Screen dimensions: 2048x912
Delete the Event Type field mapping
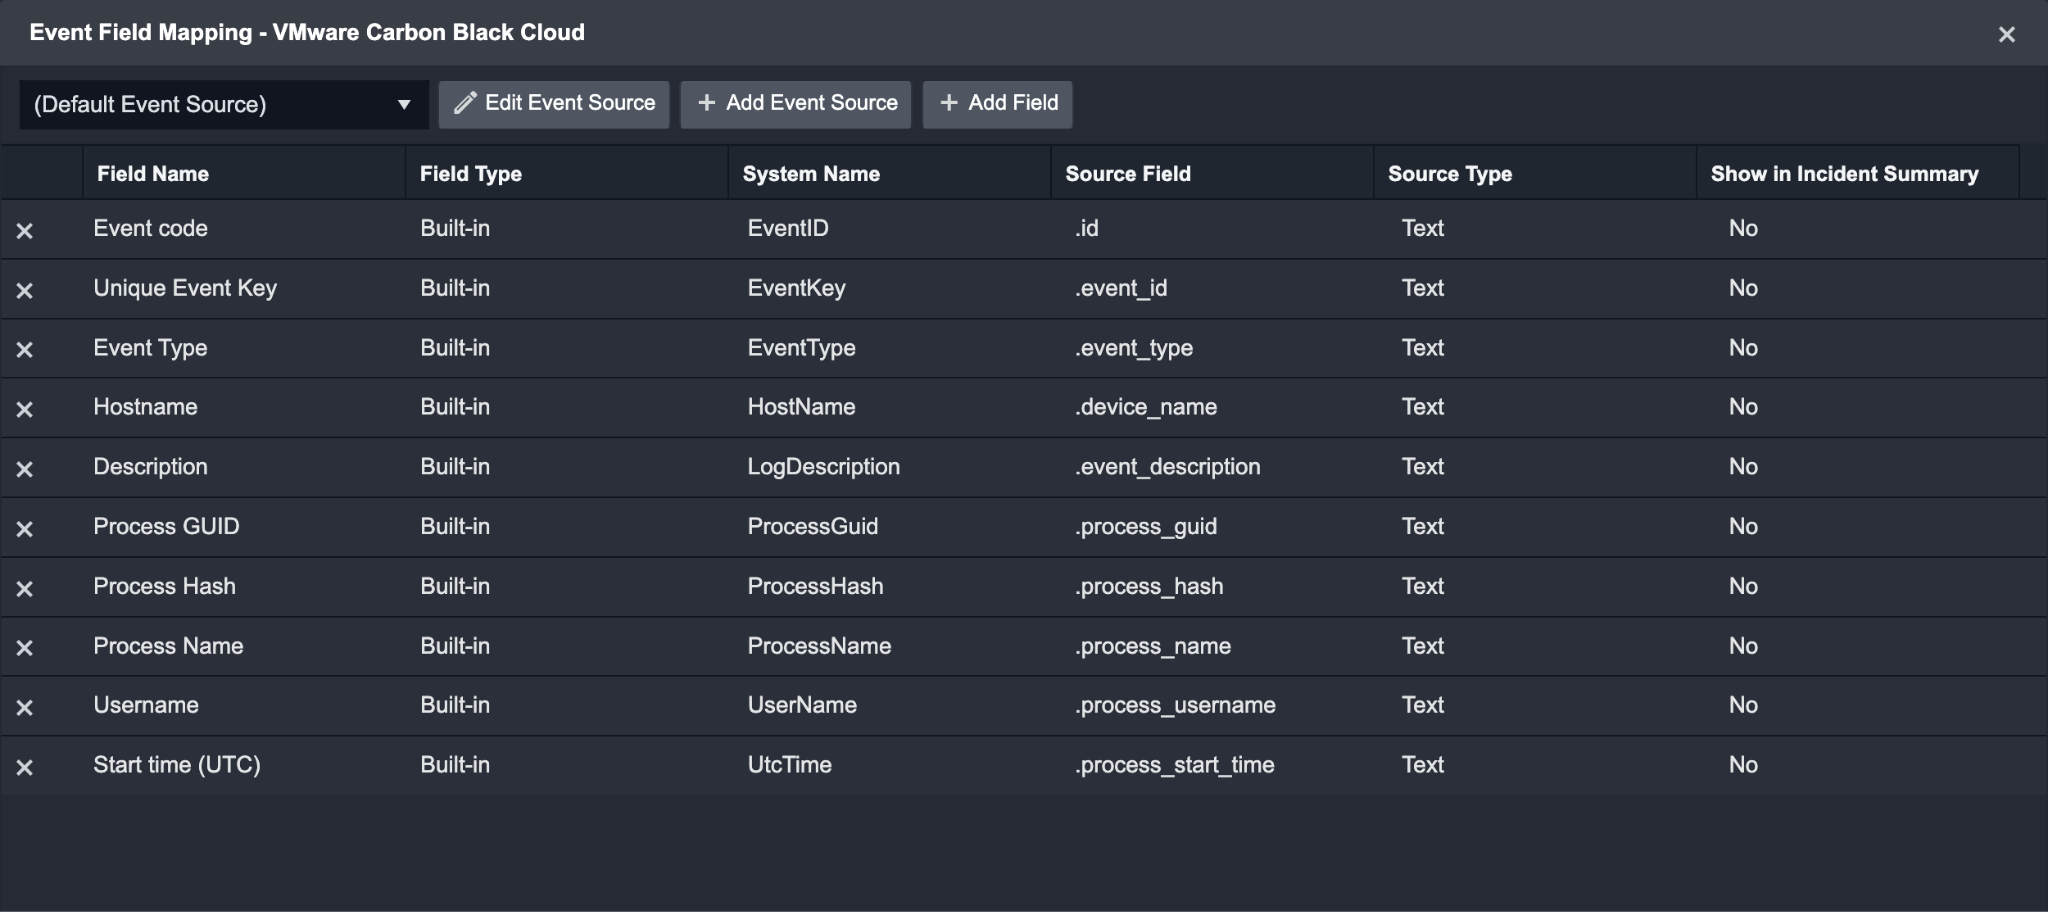[25, 350]
